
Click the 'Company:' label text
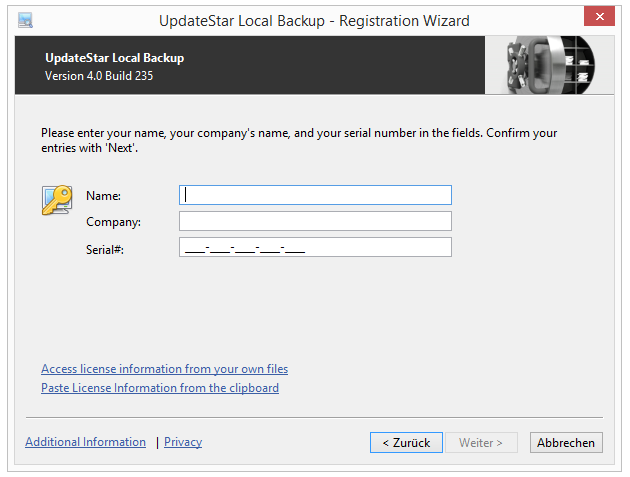113,222
